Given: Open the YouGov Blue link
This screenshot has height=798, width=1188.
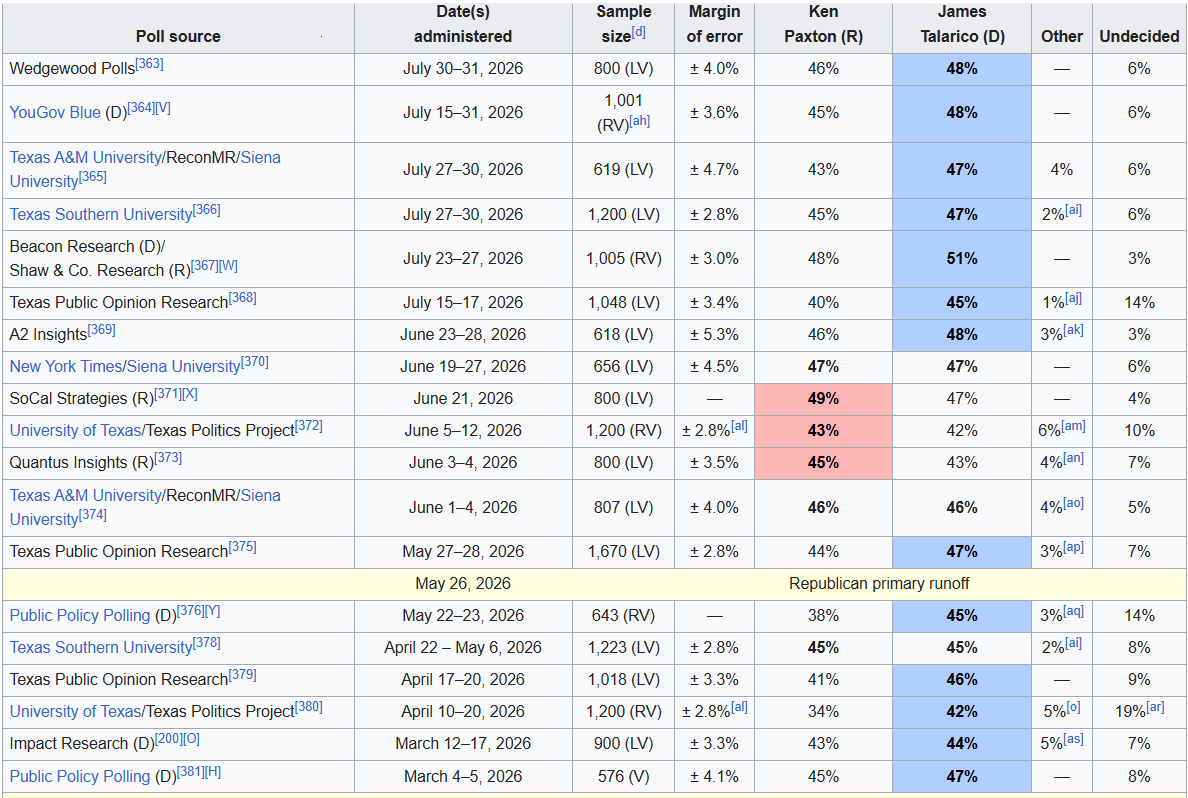Looking at the screenshot, I should tap(55, 113).
